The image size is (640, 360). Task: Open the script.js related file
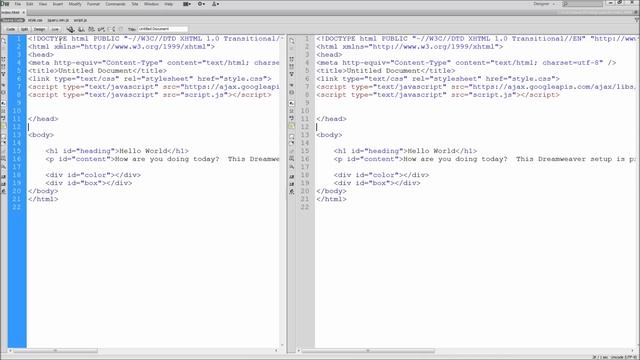(x=80, y=20)
